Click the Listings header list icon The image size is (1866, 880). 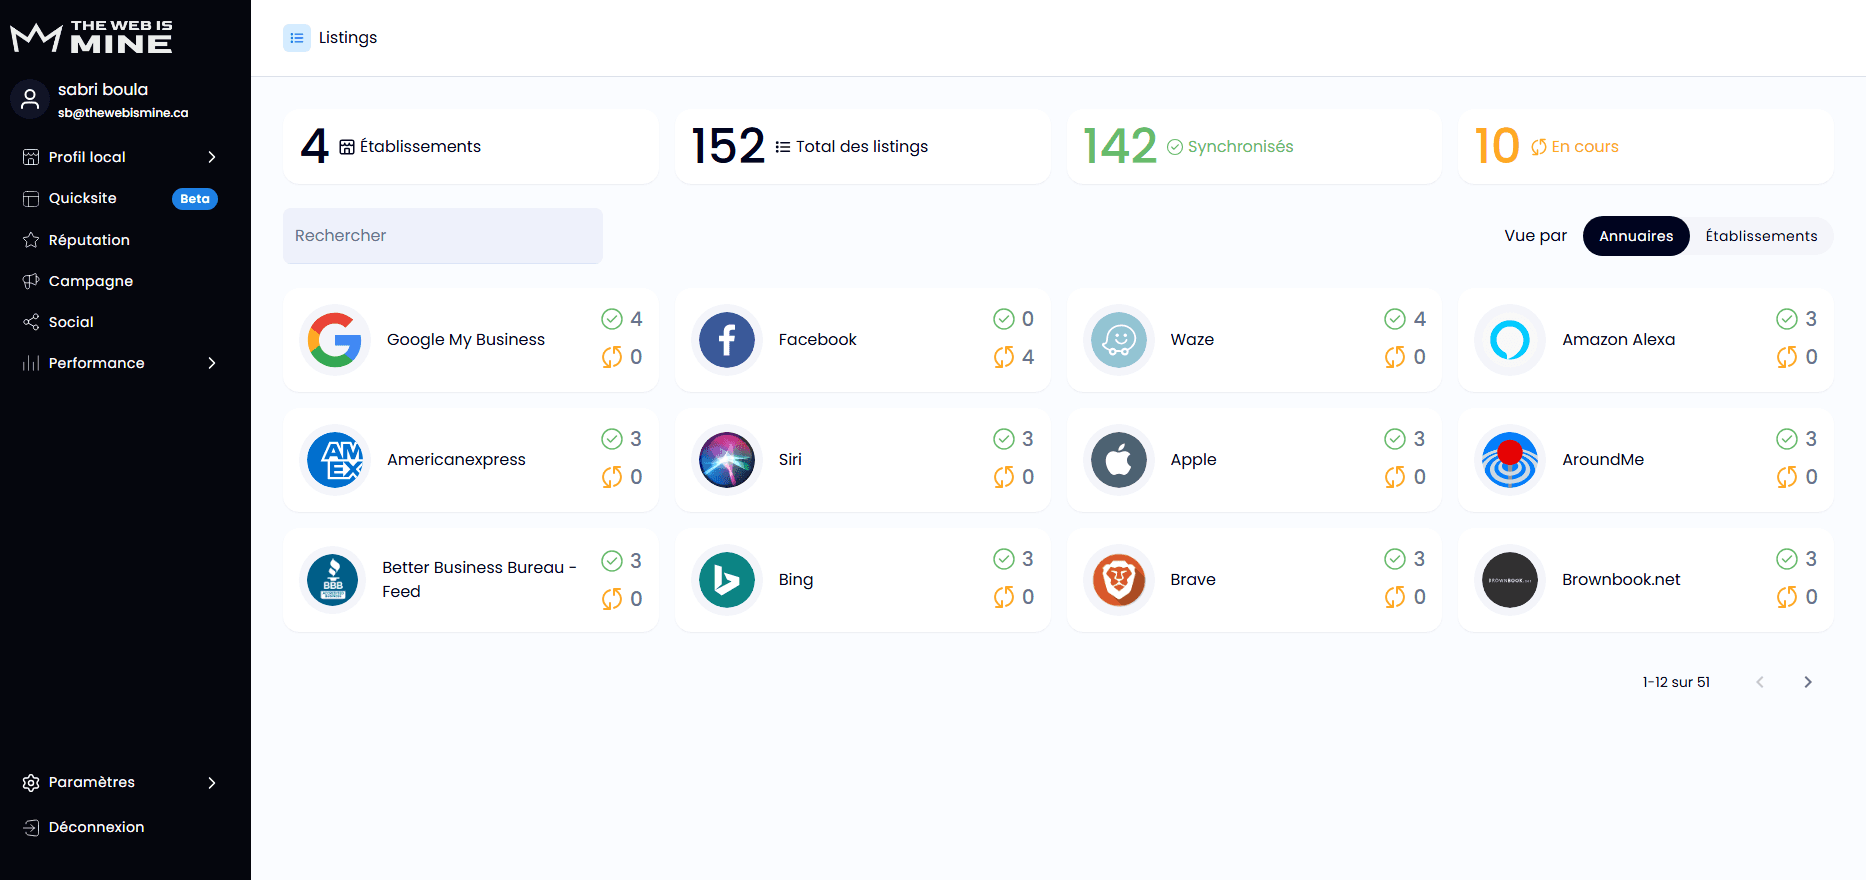click(297, 38)
